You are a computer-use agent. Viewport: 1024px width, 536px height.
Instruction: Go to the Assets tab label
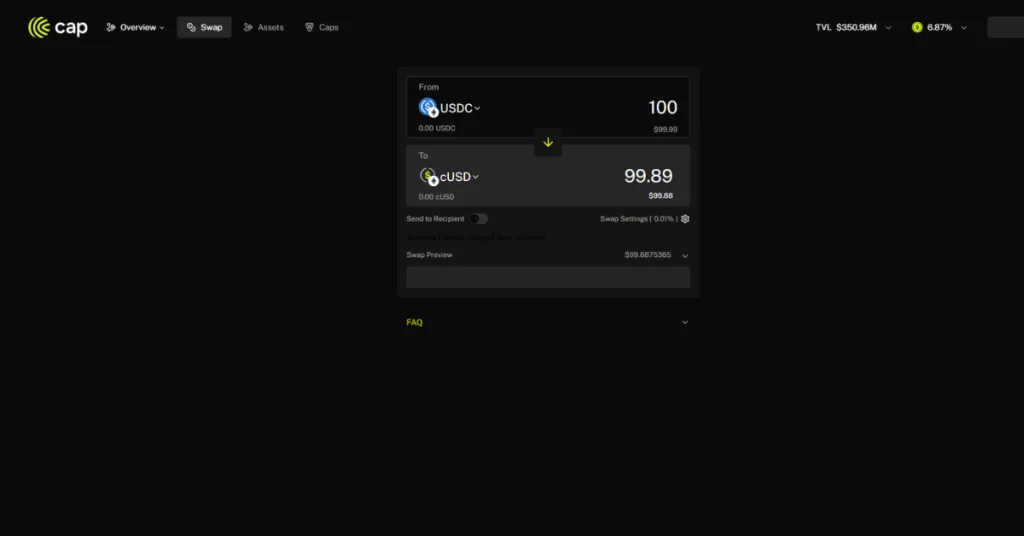(271, 27)
